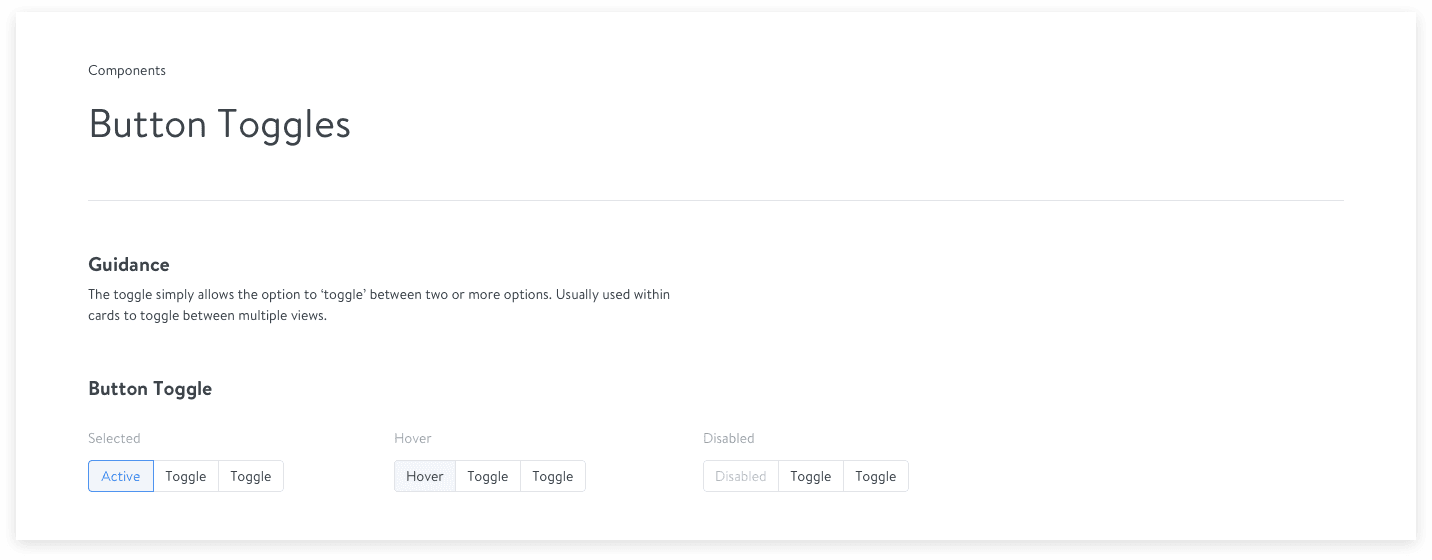Click the grey Selected label
The image size is (1432, 560).
pos(114,438)
